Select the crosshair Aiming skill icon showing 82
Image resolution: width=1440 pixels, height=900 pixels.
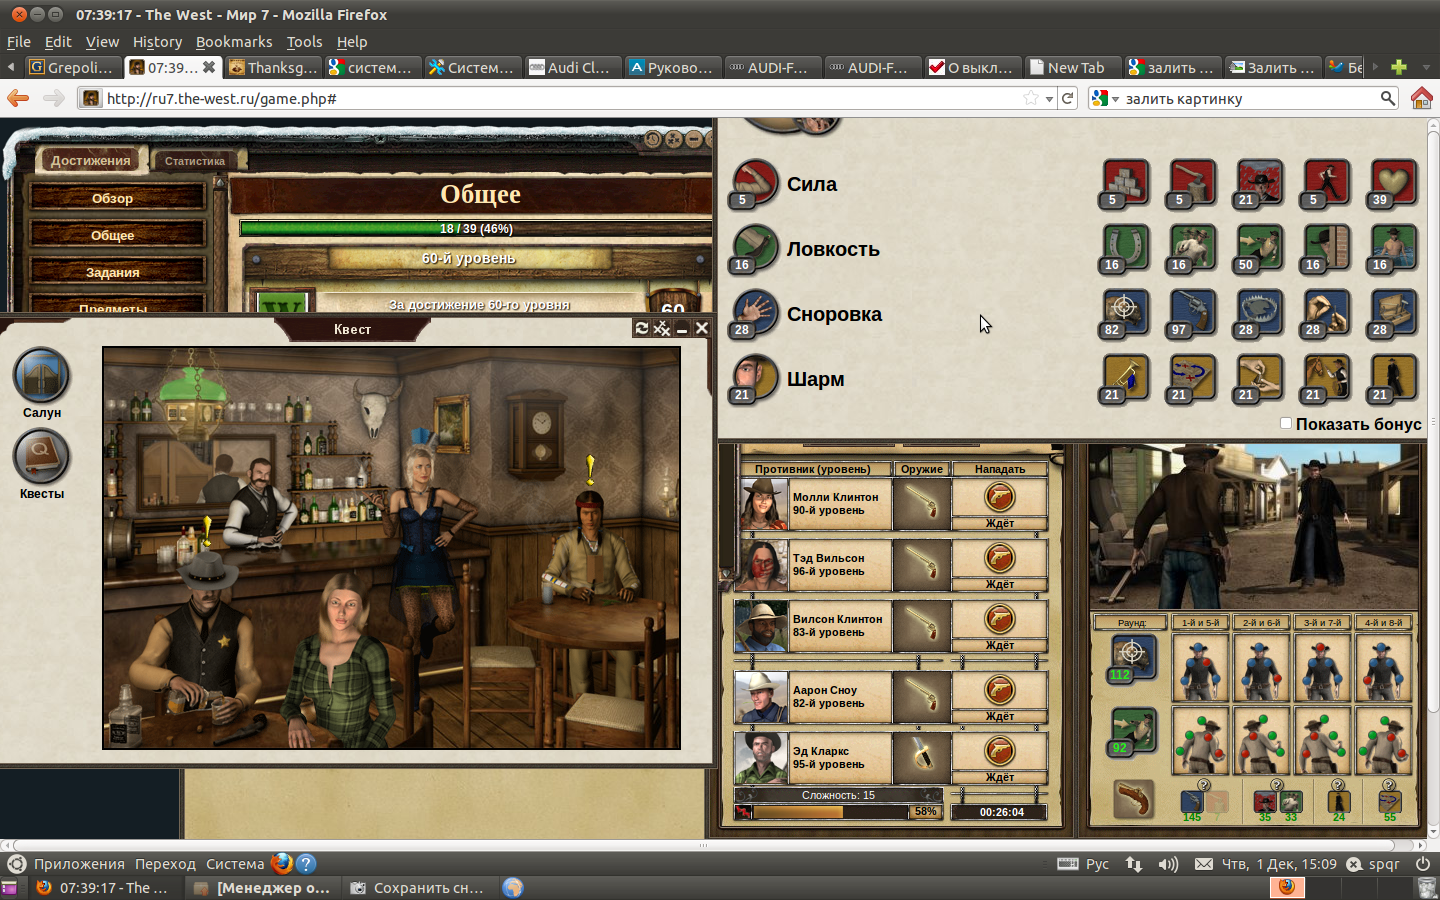(x=1125, y=314)
